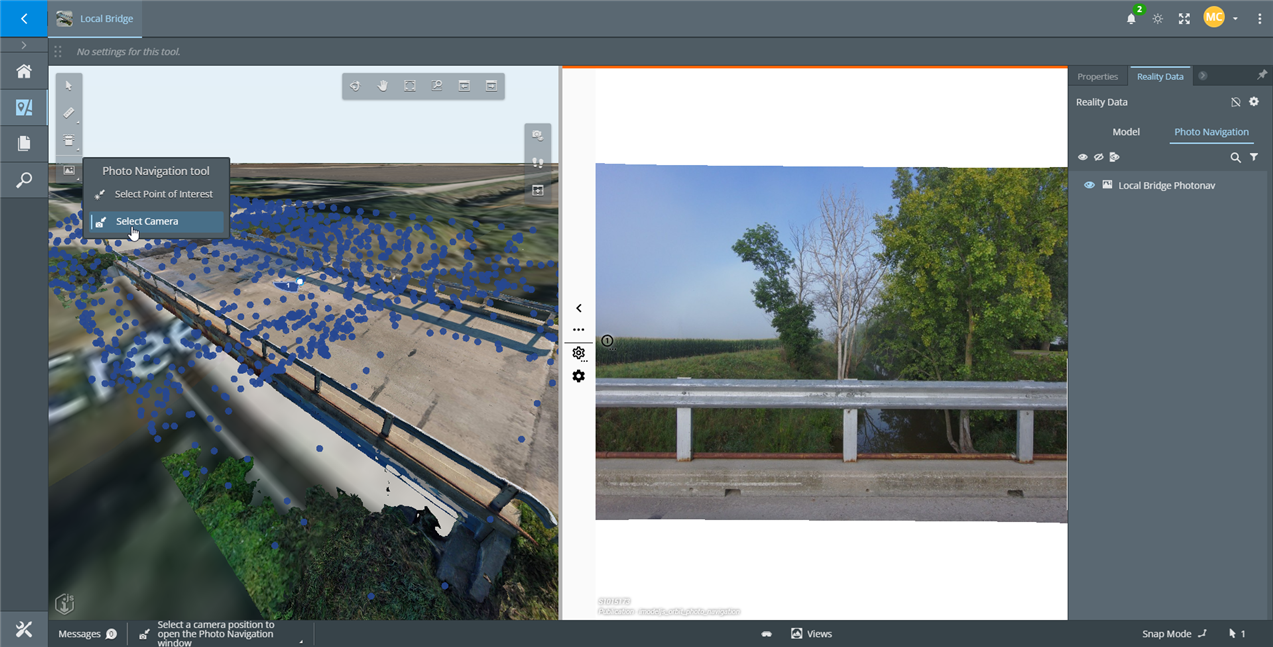The height and width of the screenshot is (647, 1273).
Task: Open the lower gear settings icon
Action: [578, 376]
